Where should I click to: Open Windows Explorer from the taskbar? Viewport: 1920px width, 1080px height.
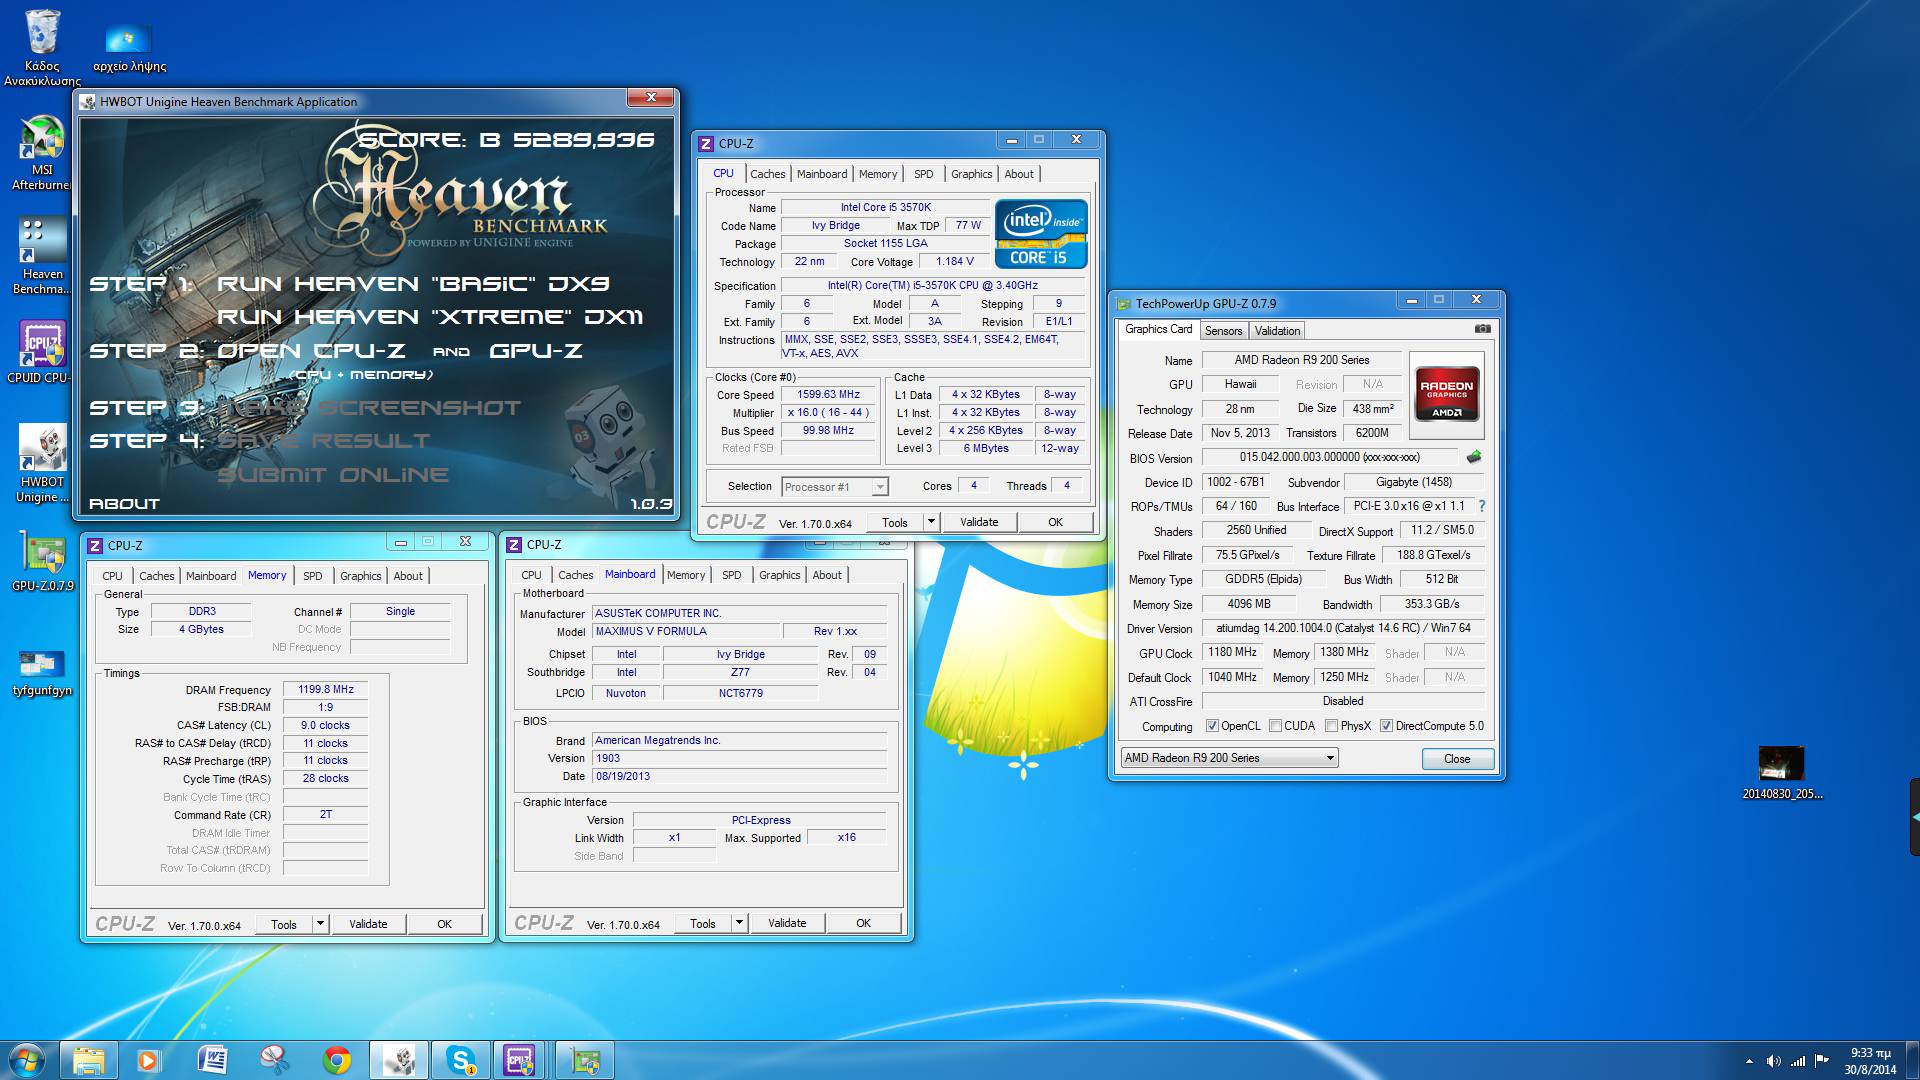point(88,1060)
